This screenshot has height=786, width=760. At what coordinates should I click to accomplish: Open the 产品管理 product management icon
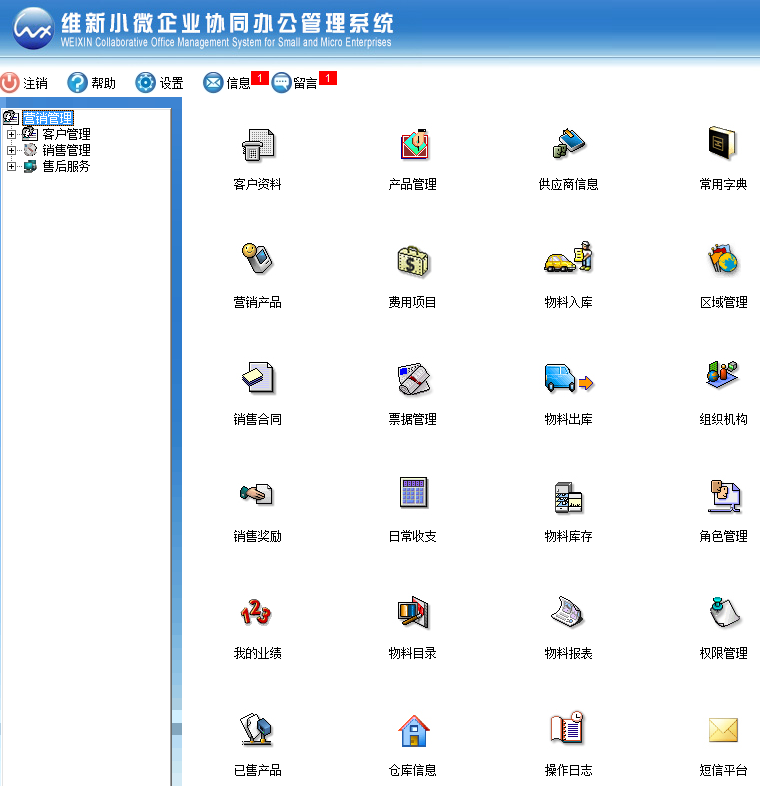click(413, 146)
